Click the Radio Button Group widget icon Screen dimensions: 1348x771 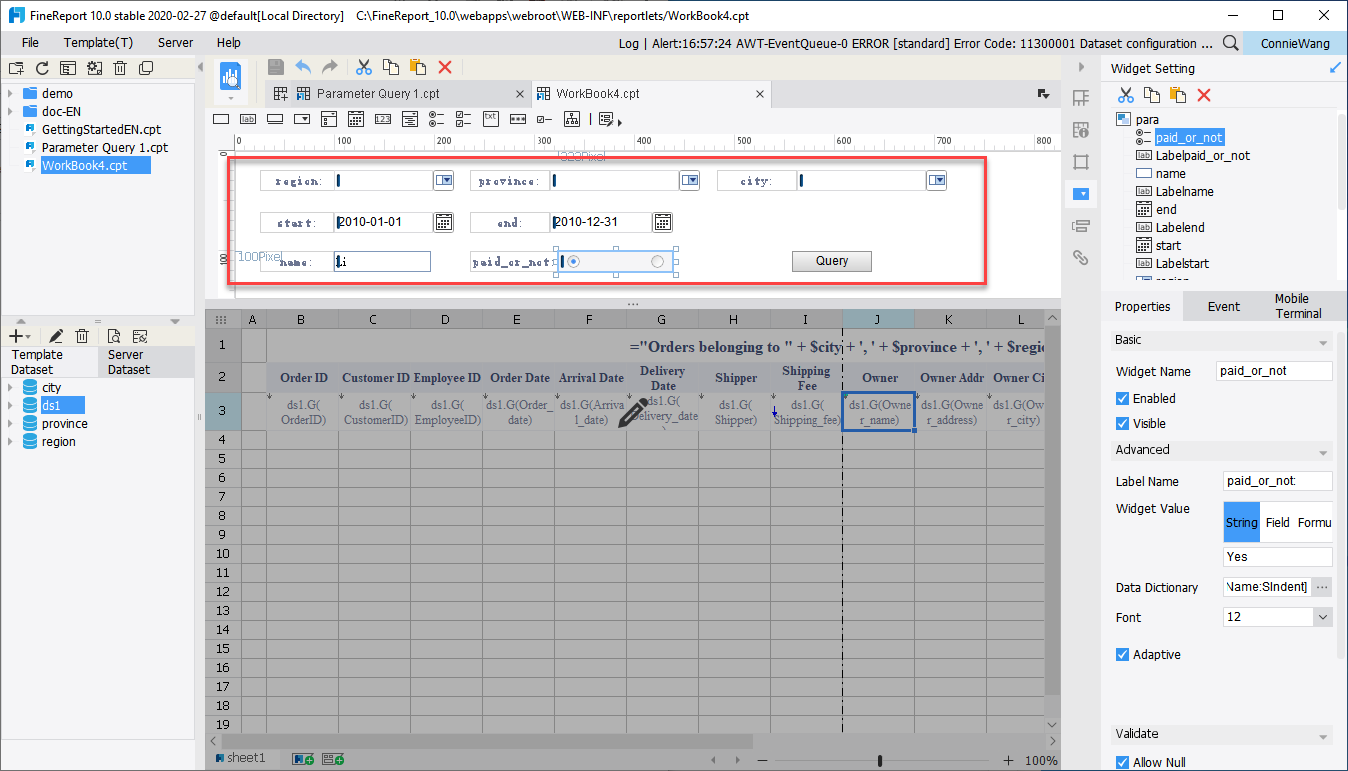(x=436, y=118)
